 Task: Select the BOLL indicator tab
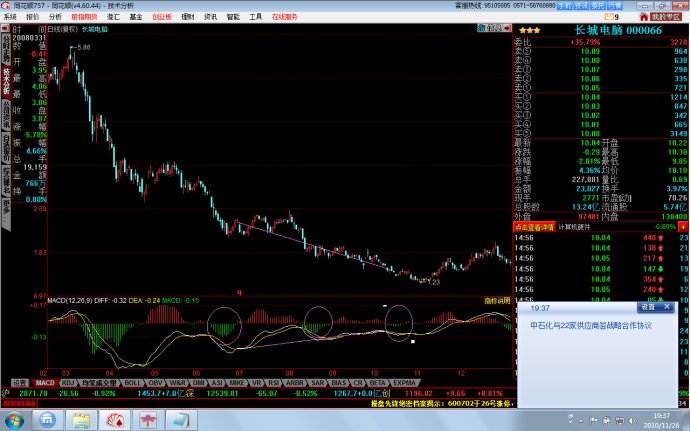(132, 382)
